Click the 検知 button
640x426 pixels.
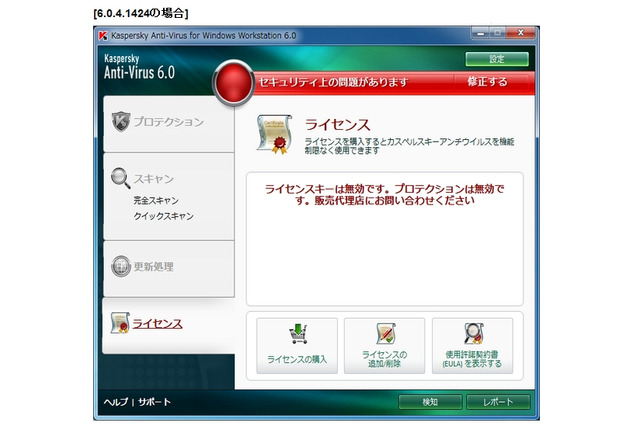pos(430,402)
